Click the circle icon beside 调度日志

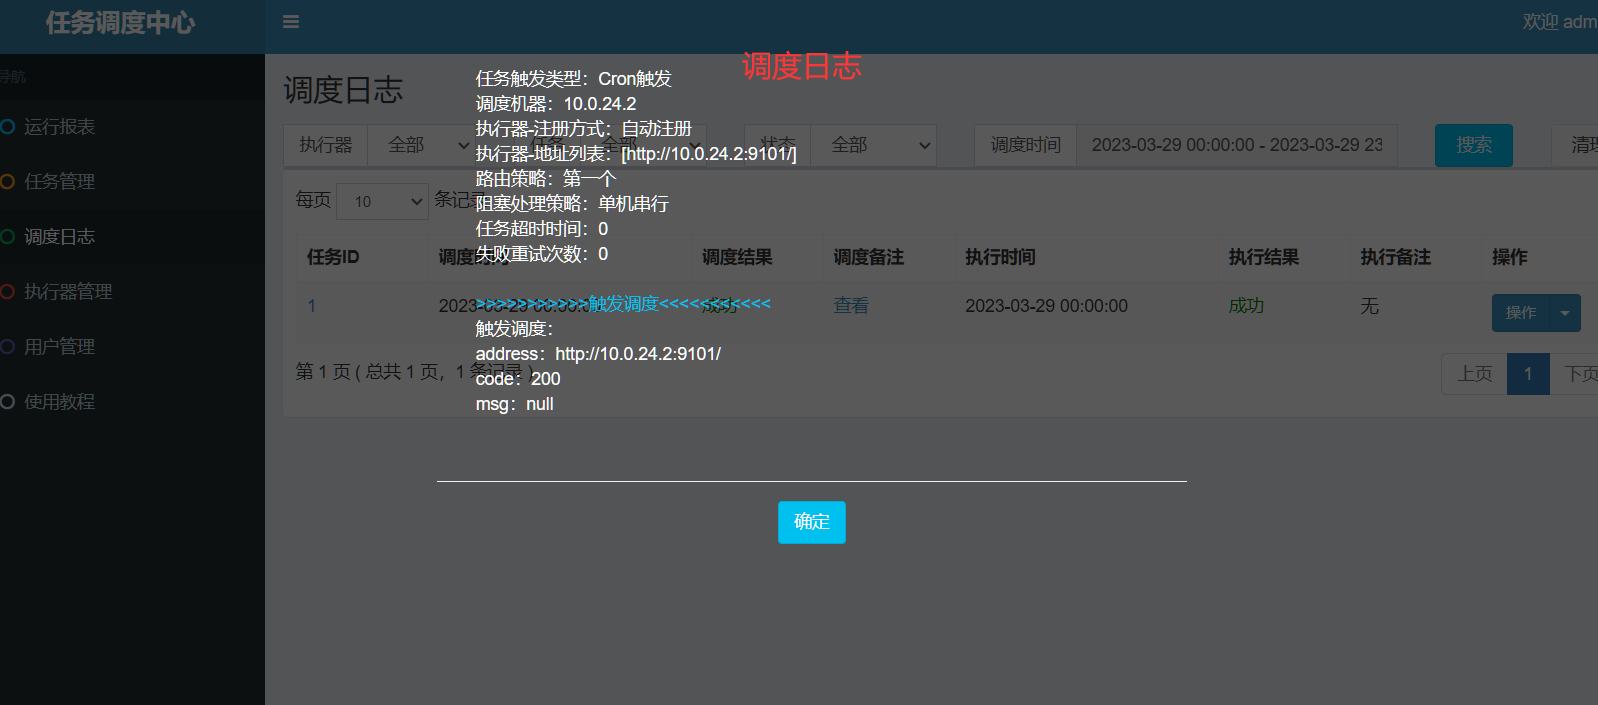(x=7, y=237)
